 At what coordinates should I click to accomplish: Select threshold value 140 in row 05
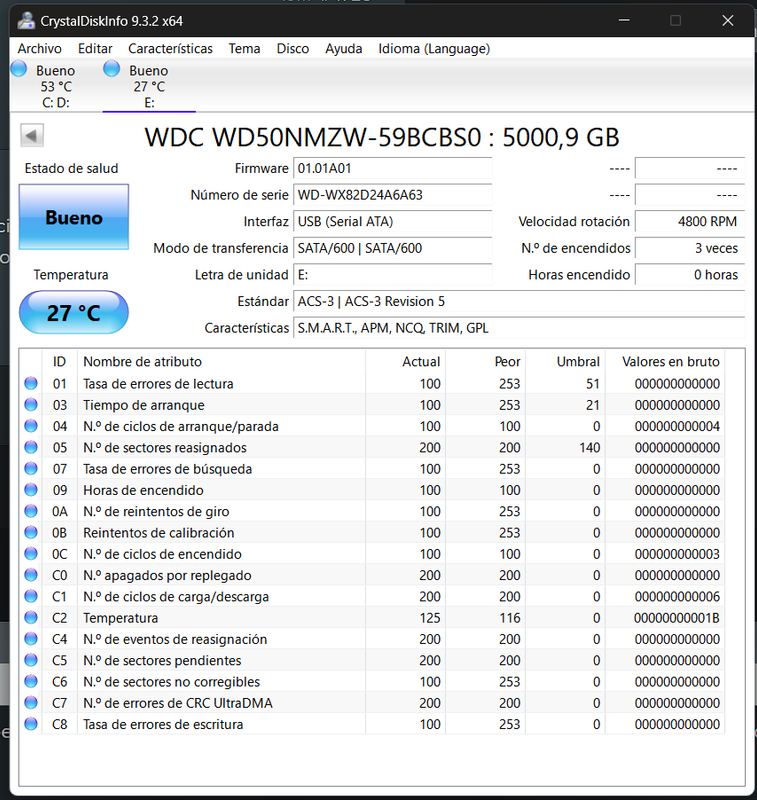pos(589,447)
